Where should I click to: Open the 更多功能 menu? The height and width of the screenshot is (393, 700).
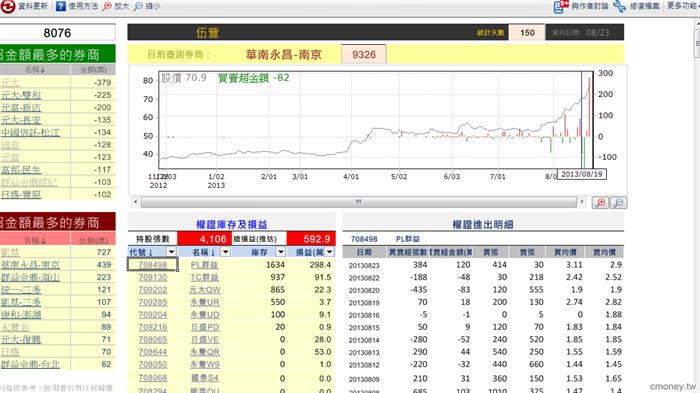[x=683, y=6]
